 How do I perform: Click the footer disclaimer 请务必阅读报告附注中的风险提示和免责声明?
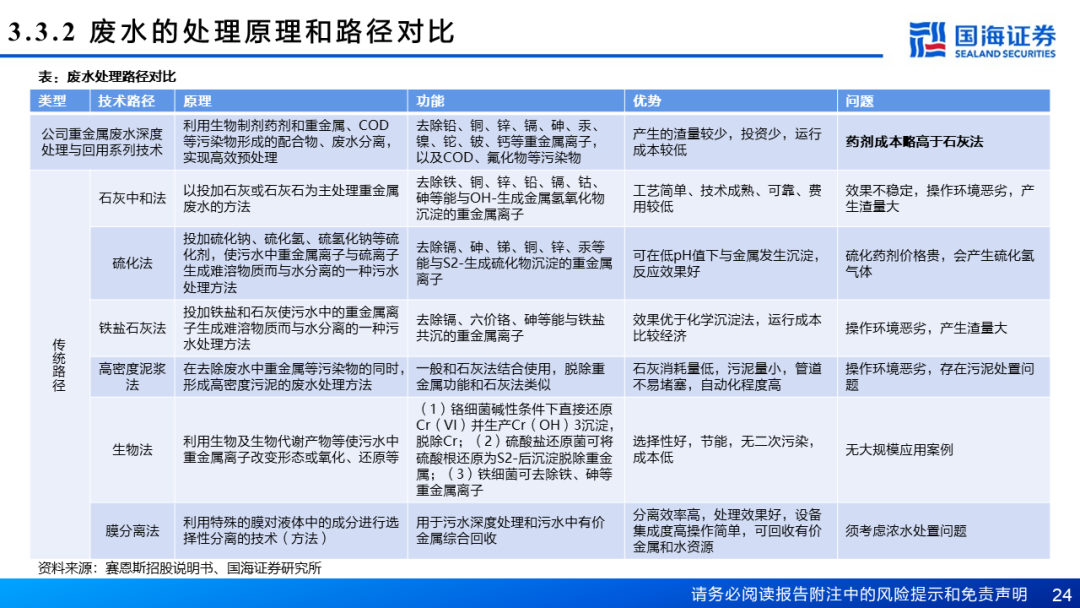pyautogui.click(x=860, y=594)
